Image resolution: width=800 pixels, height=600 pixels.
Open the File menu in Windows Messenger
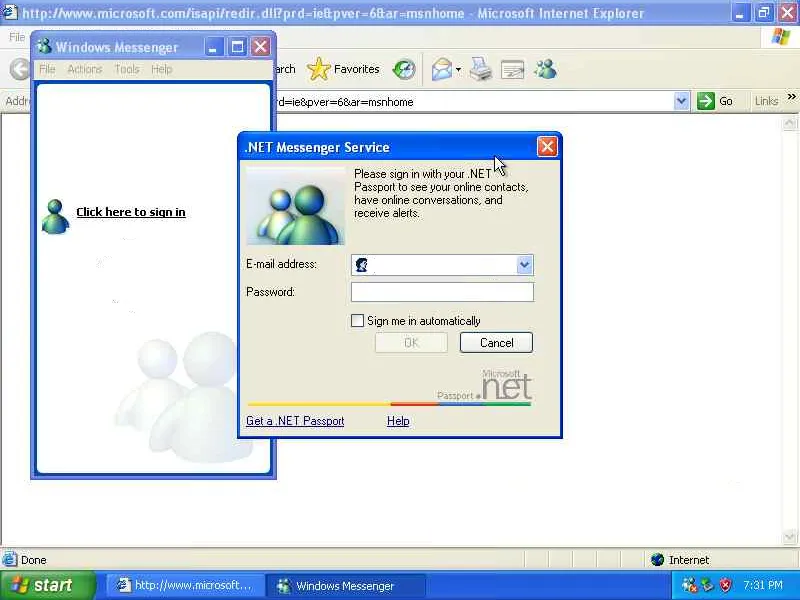click(47, 69)
